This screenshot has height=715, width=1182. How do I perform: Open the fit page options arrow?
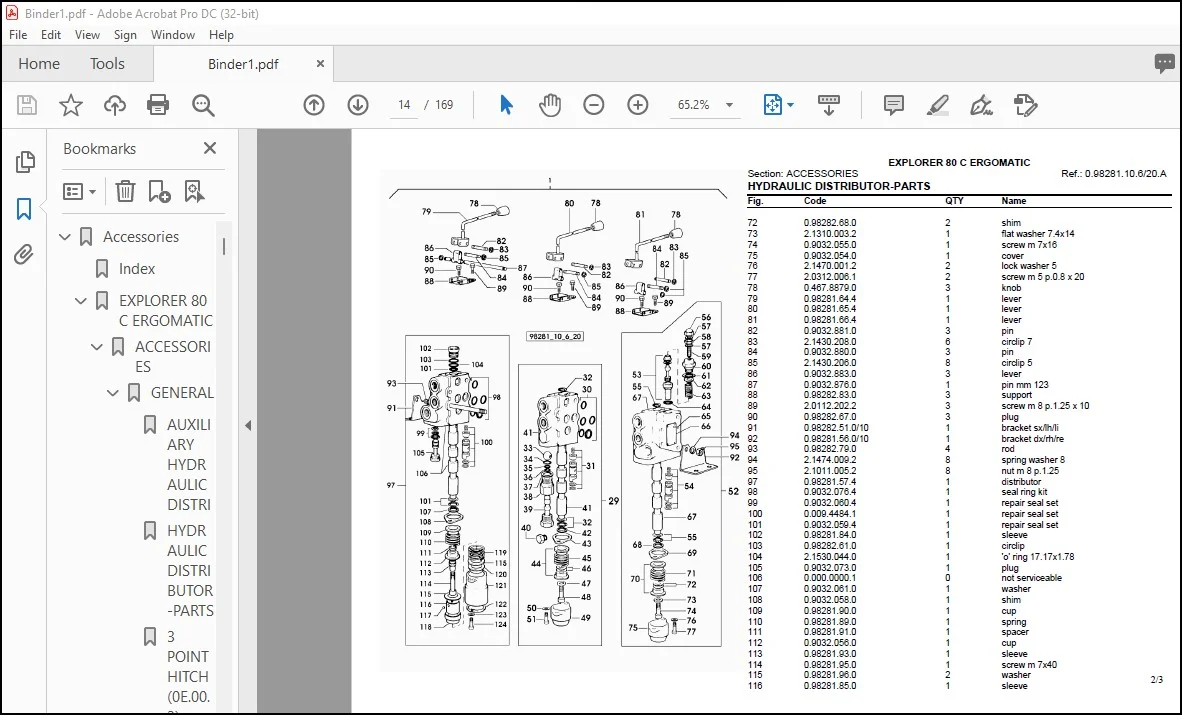tap(790, 105)
